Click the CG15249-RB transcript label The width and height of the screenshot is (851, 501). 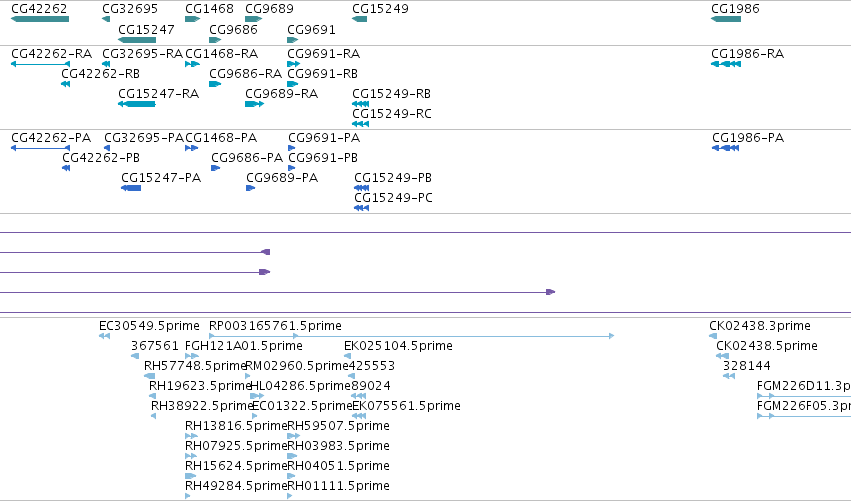tap(392, 94)
